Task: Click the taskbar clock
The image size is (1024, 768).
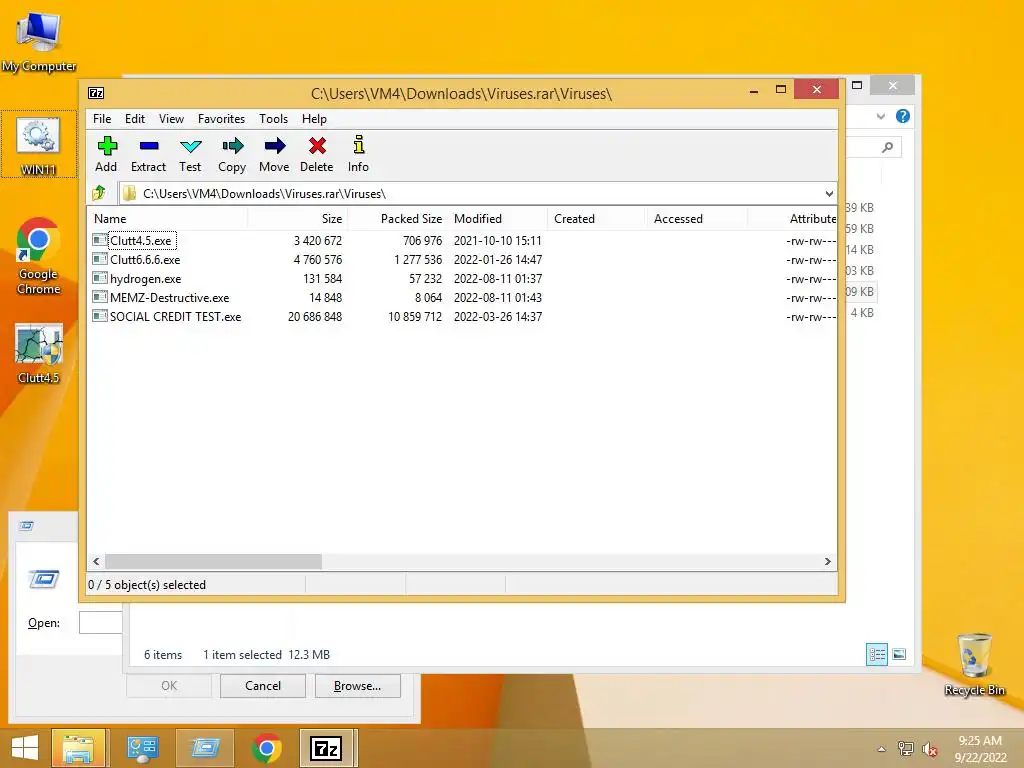Action: point(980,748)
